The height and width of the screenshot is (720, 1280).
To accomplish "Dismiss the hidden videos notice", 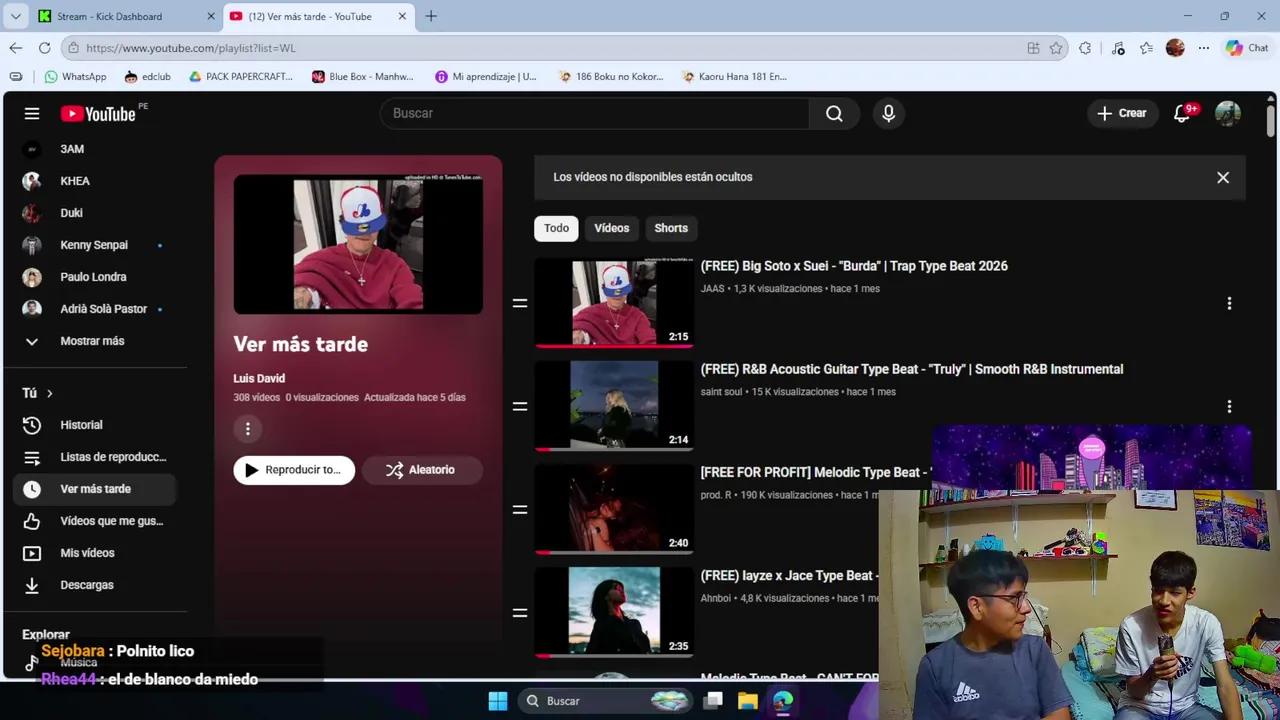I will [1223, 177].
